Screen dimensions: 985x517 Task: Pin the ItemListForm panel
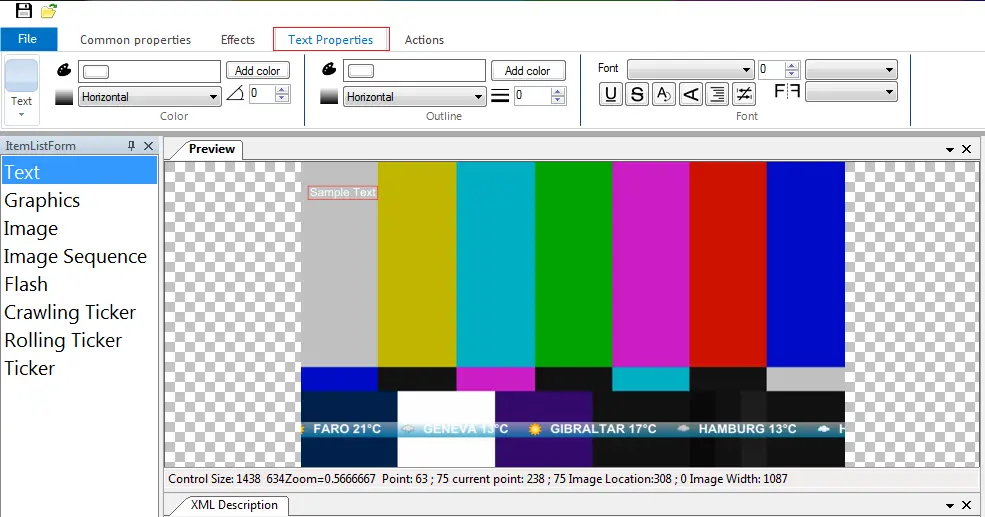(131, 146)
